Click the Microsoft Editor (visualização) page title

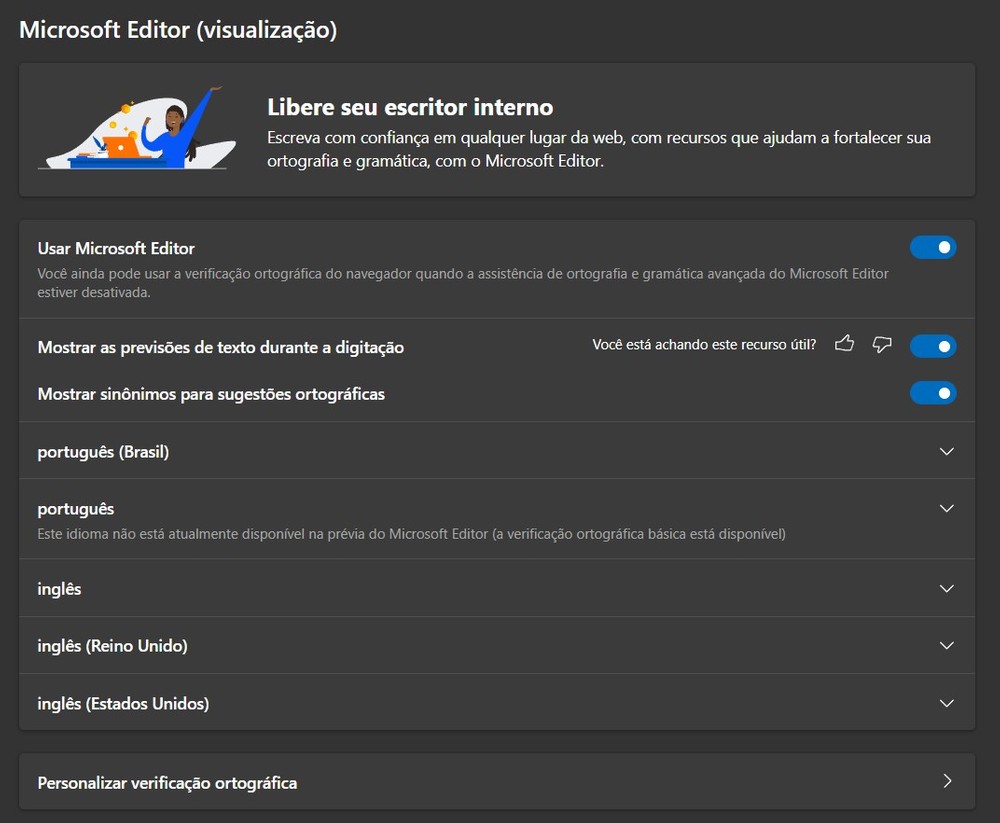[178, 30]
